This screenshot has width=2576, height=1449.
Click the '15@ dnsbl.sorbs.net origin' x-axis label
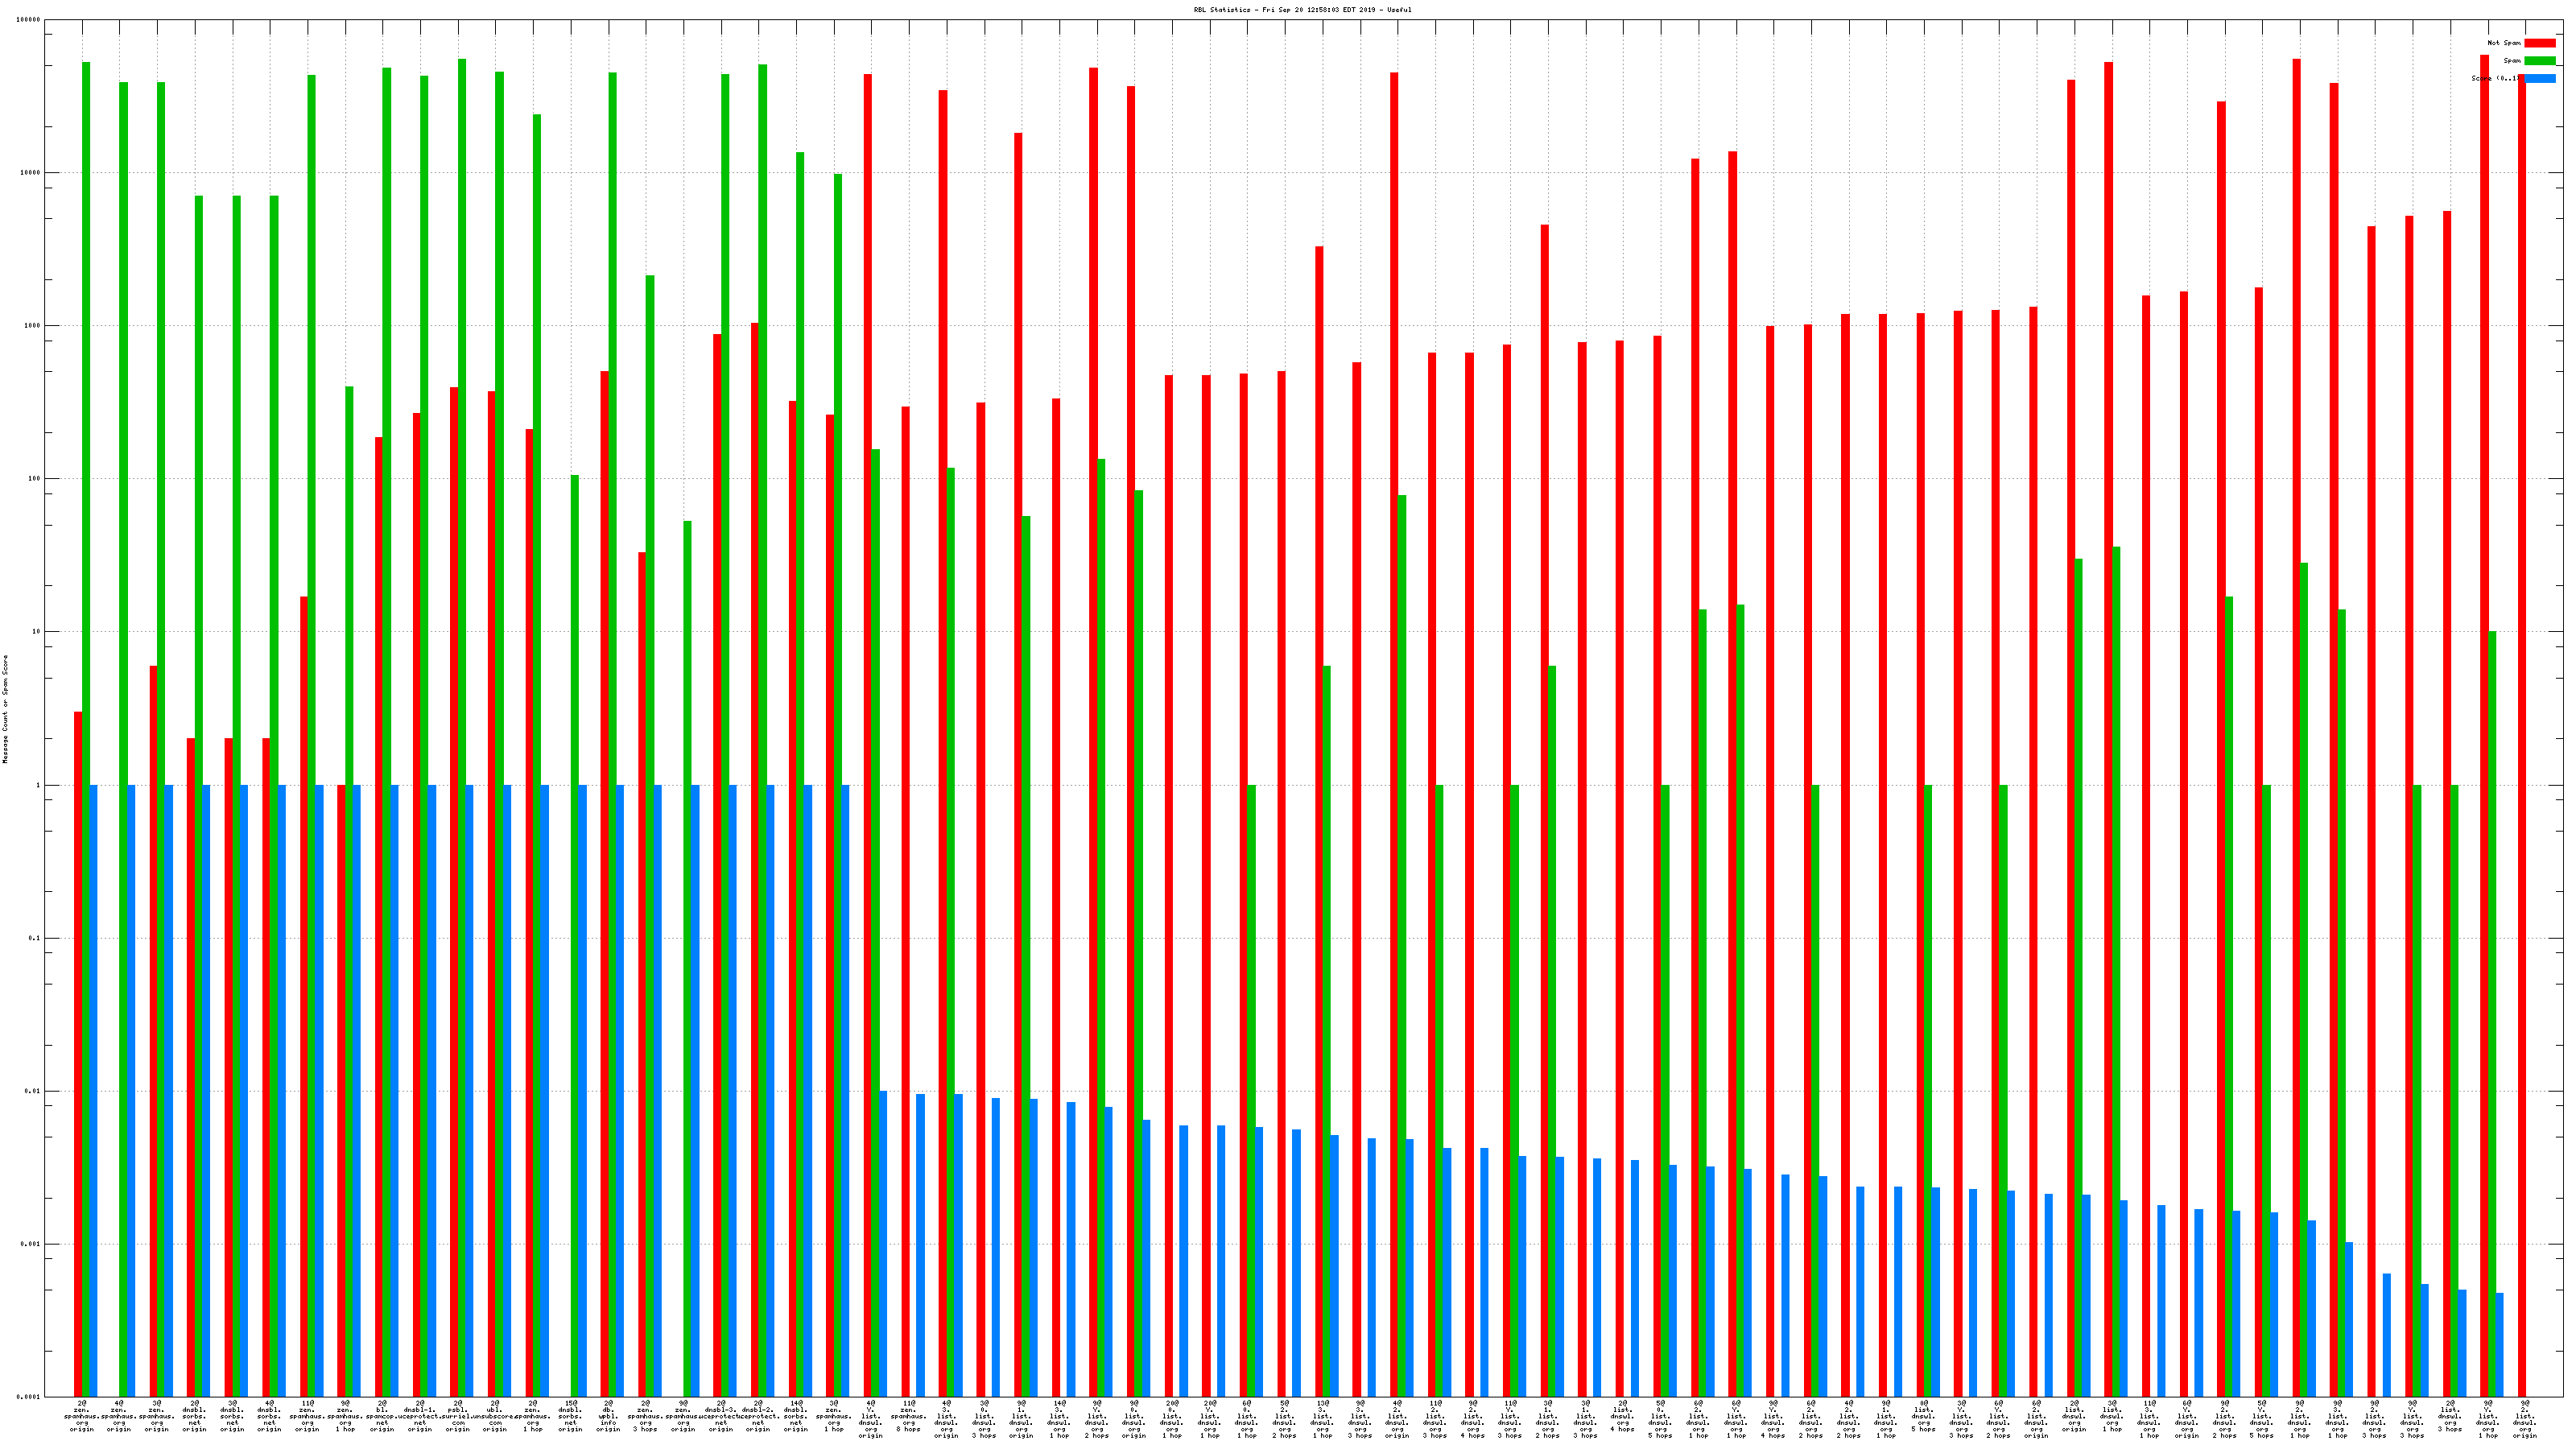point(570,1416)
